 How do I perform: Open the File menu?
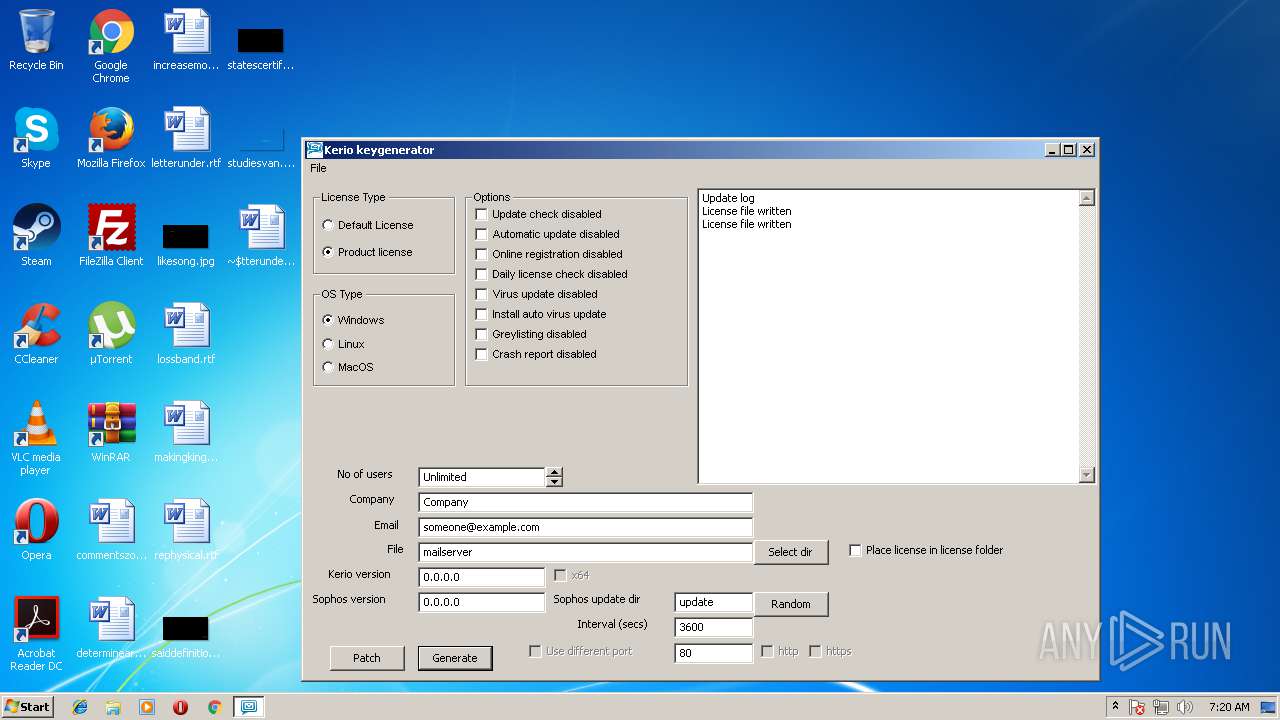click(318, 168)
